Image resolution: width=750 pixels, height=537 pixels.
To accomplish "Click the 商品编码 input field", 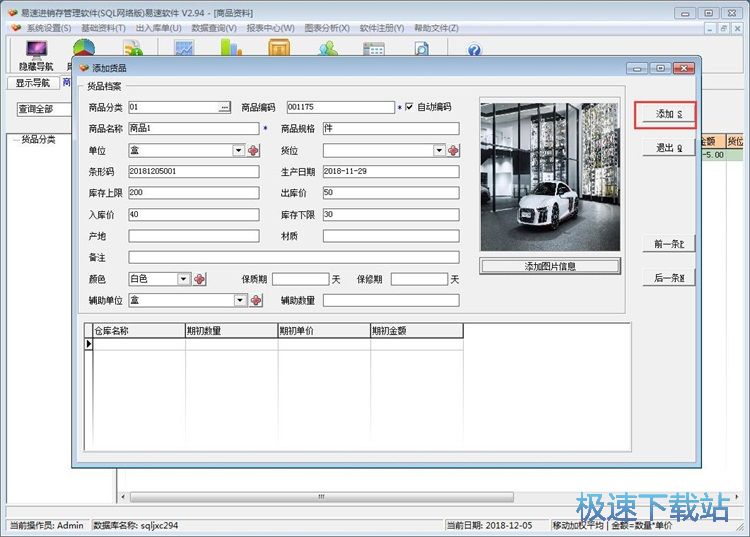I will click(x=341, y=107).
